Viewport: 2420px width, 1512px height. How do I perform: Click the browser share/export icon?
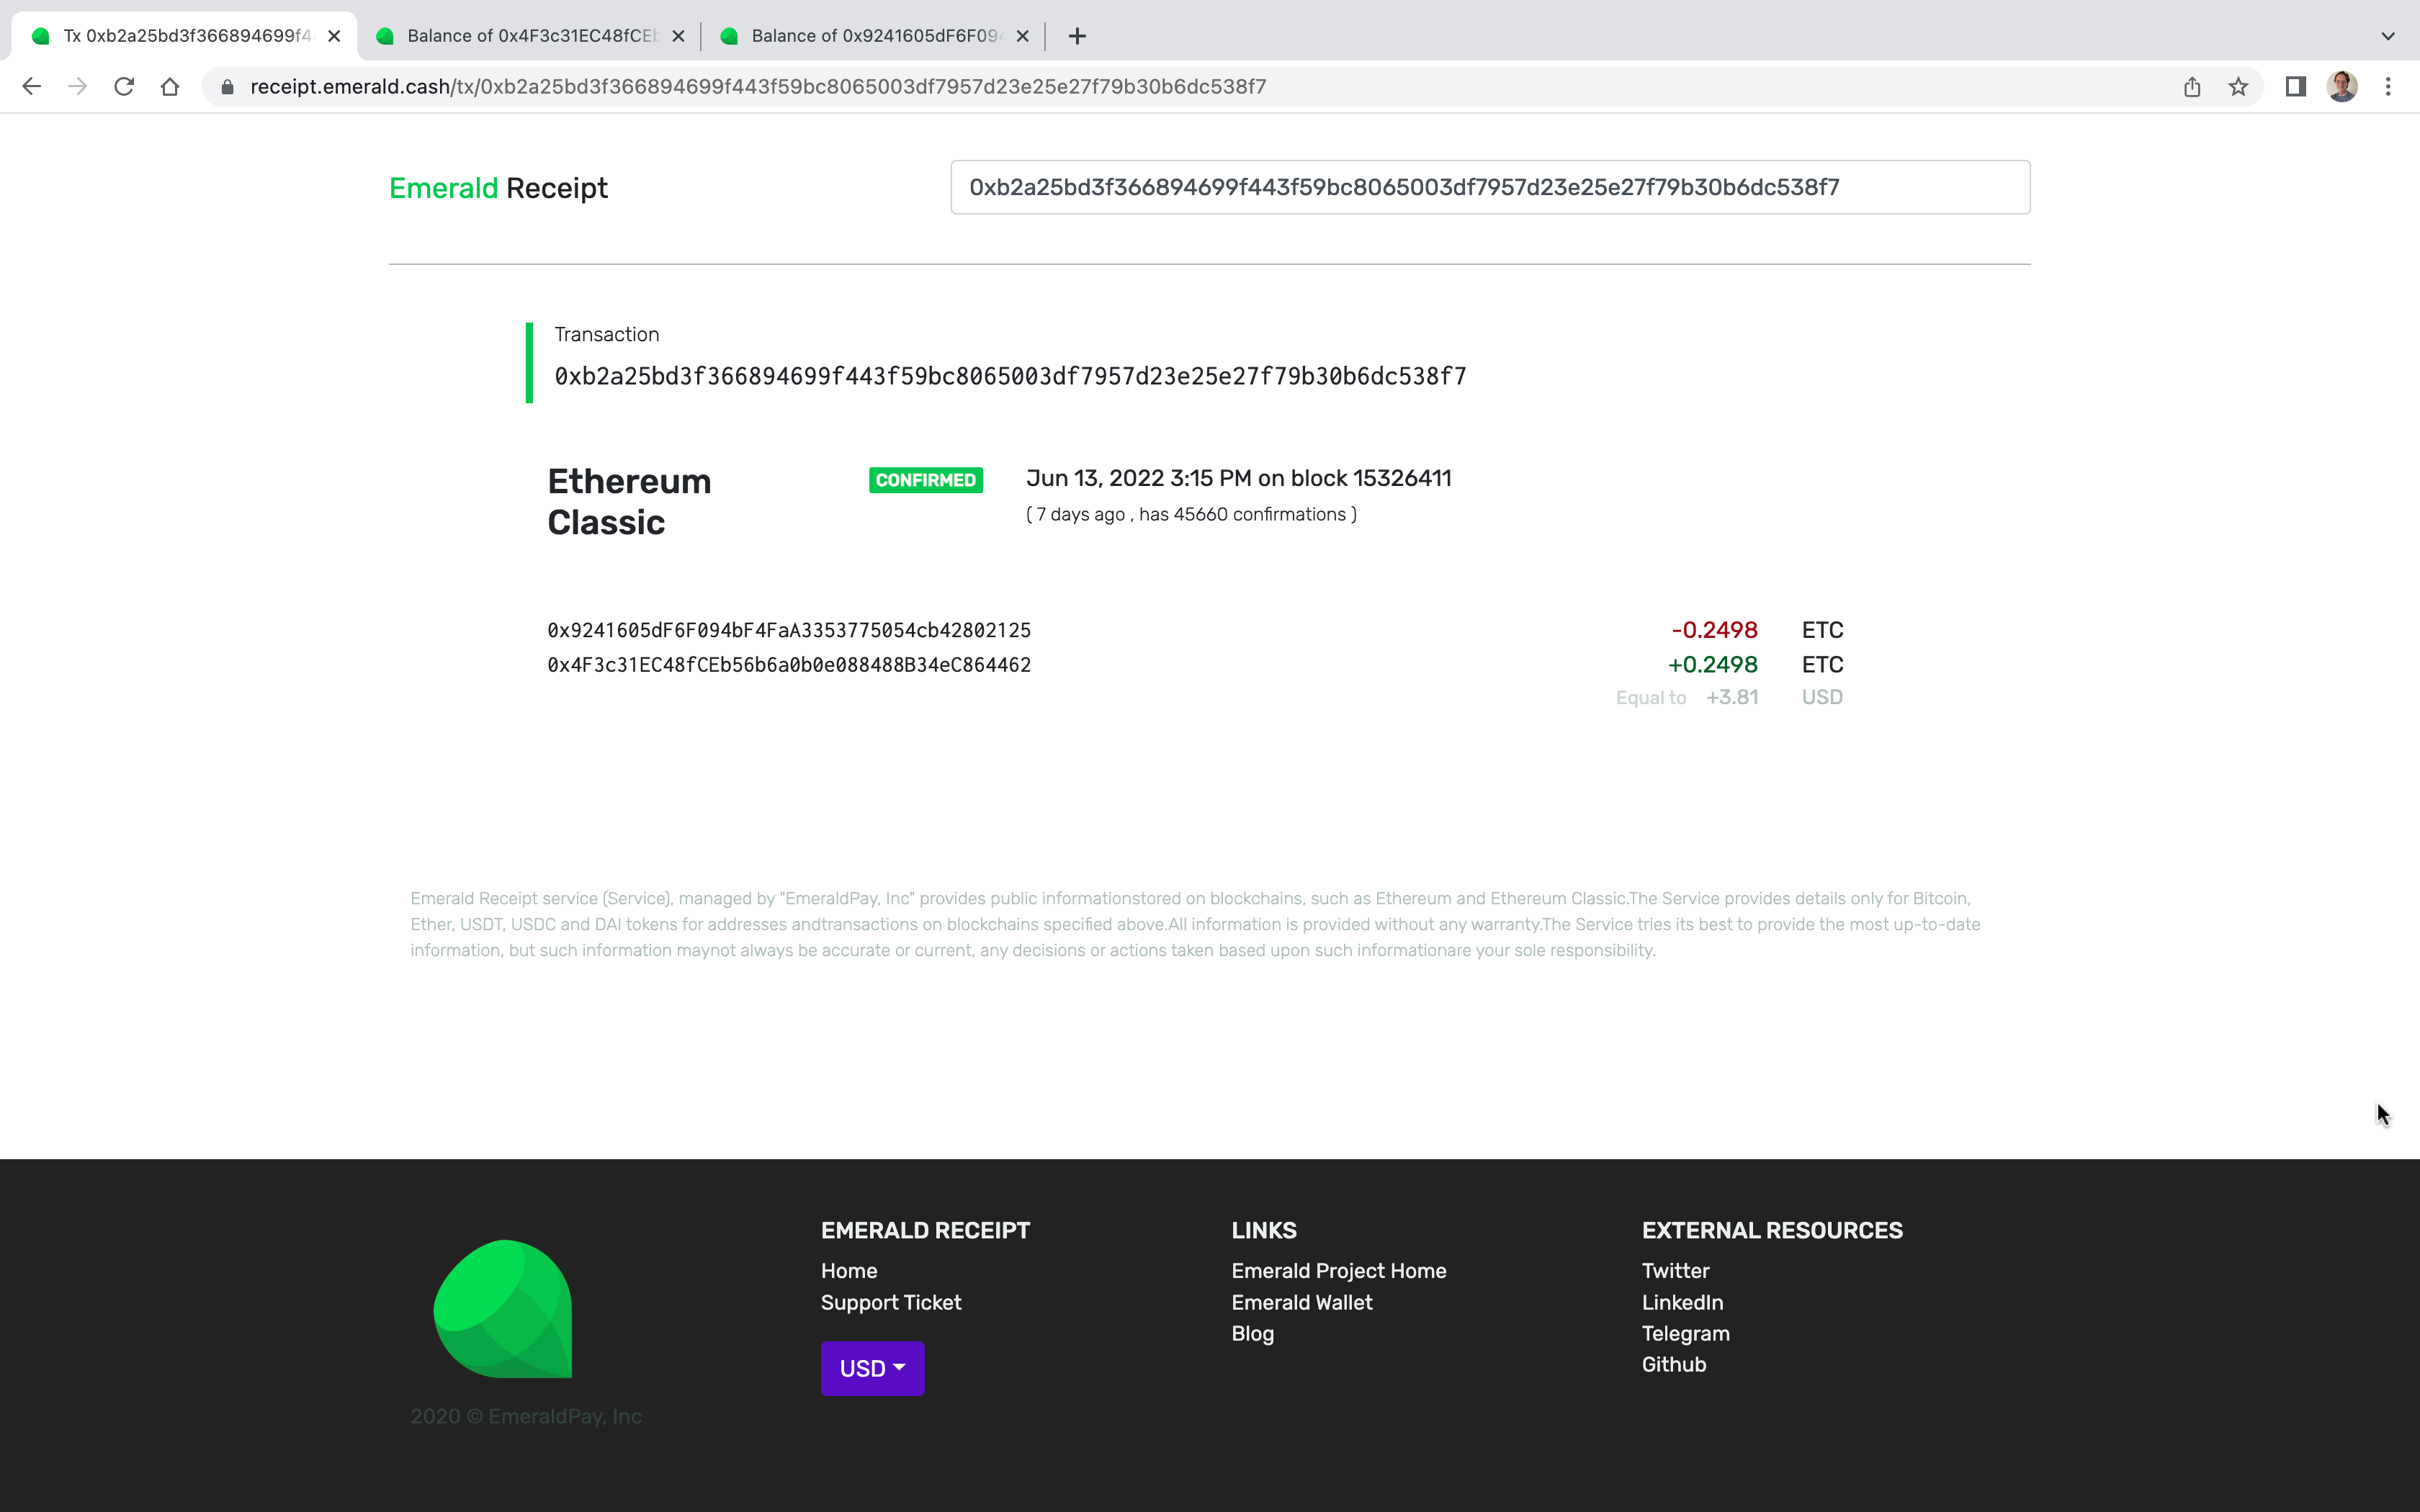coord(2192,87)
